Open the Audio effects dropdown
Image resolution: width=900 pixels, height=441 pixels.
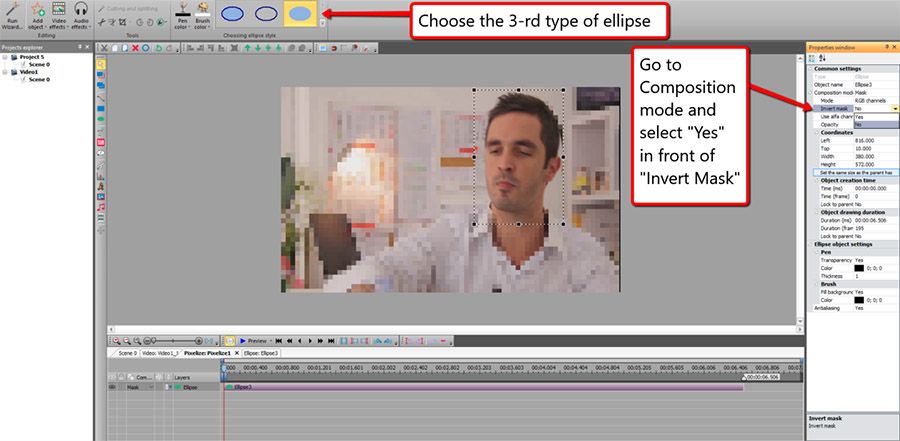(x=80, y=16)
